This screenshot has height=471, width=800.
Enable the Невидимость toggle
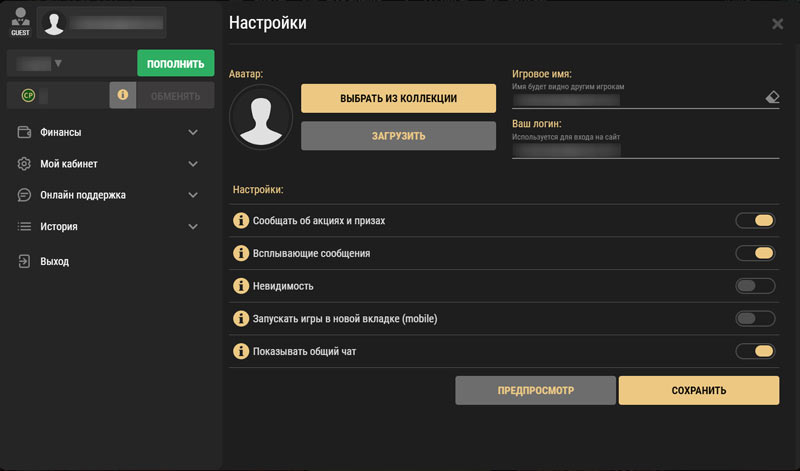point(755,286)
